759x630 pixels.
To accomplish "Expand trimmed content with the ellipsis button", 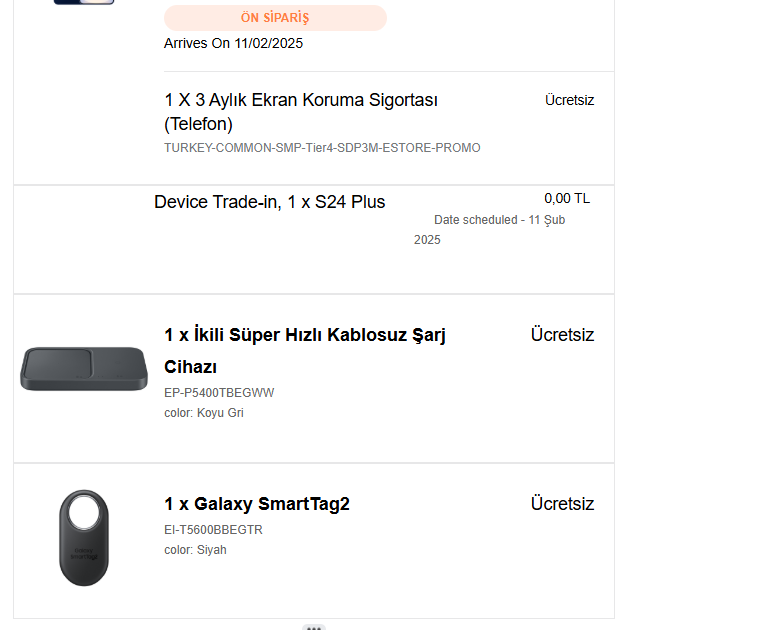I will (x=314, y=627).
